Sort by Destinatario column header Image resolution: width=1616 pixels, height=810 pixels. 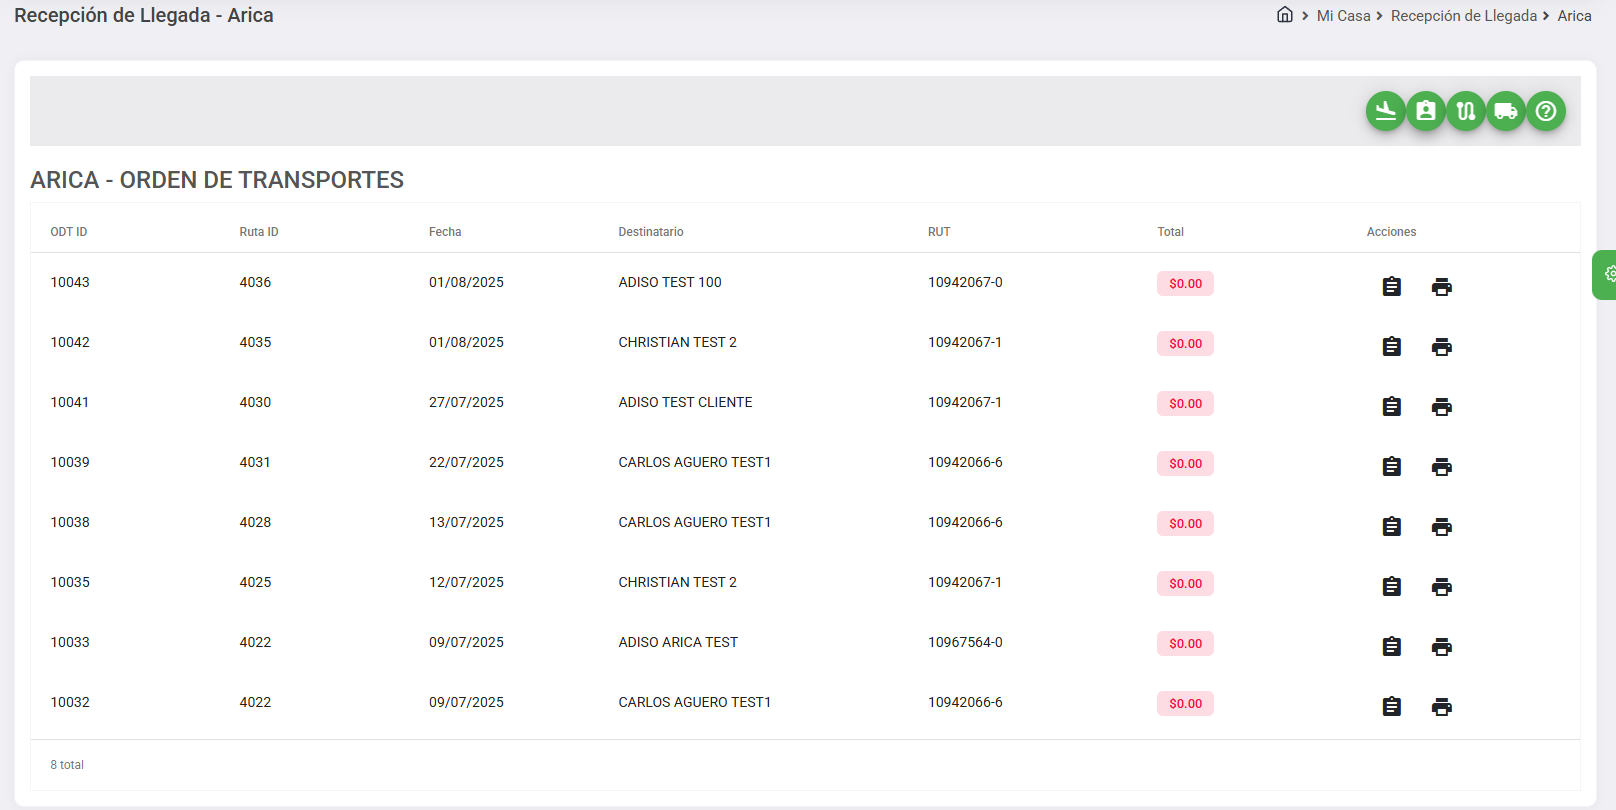651,232
